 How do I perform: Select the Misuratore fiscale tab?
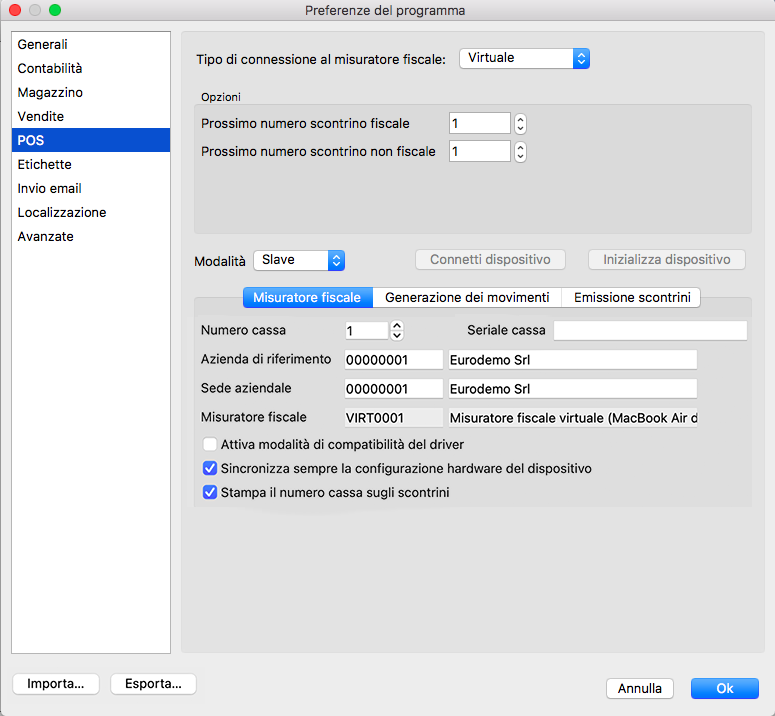(307, 297)
